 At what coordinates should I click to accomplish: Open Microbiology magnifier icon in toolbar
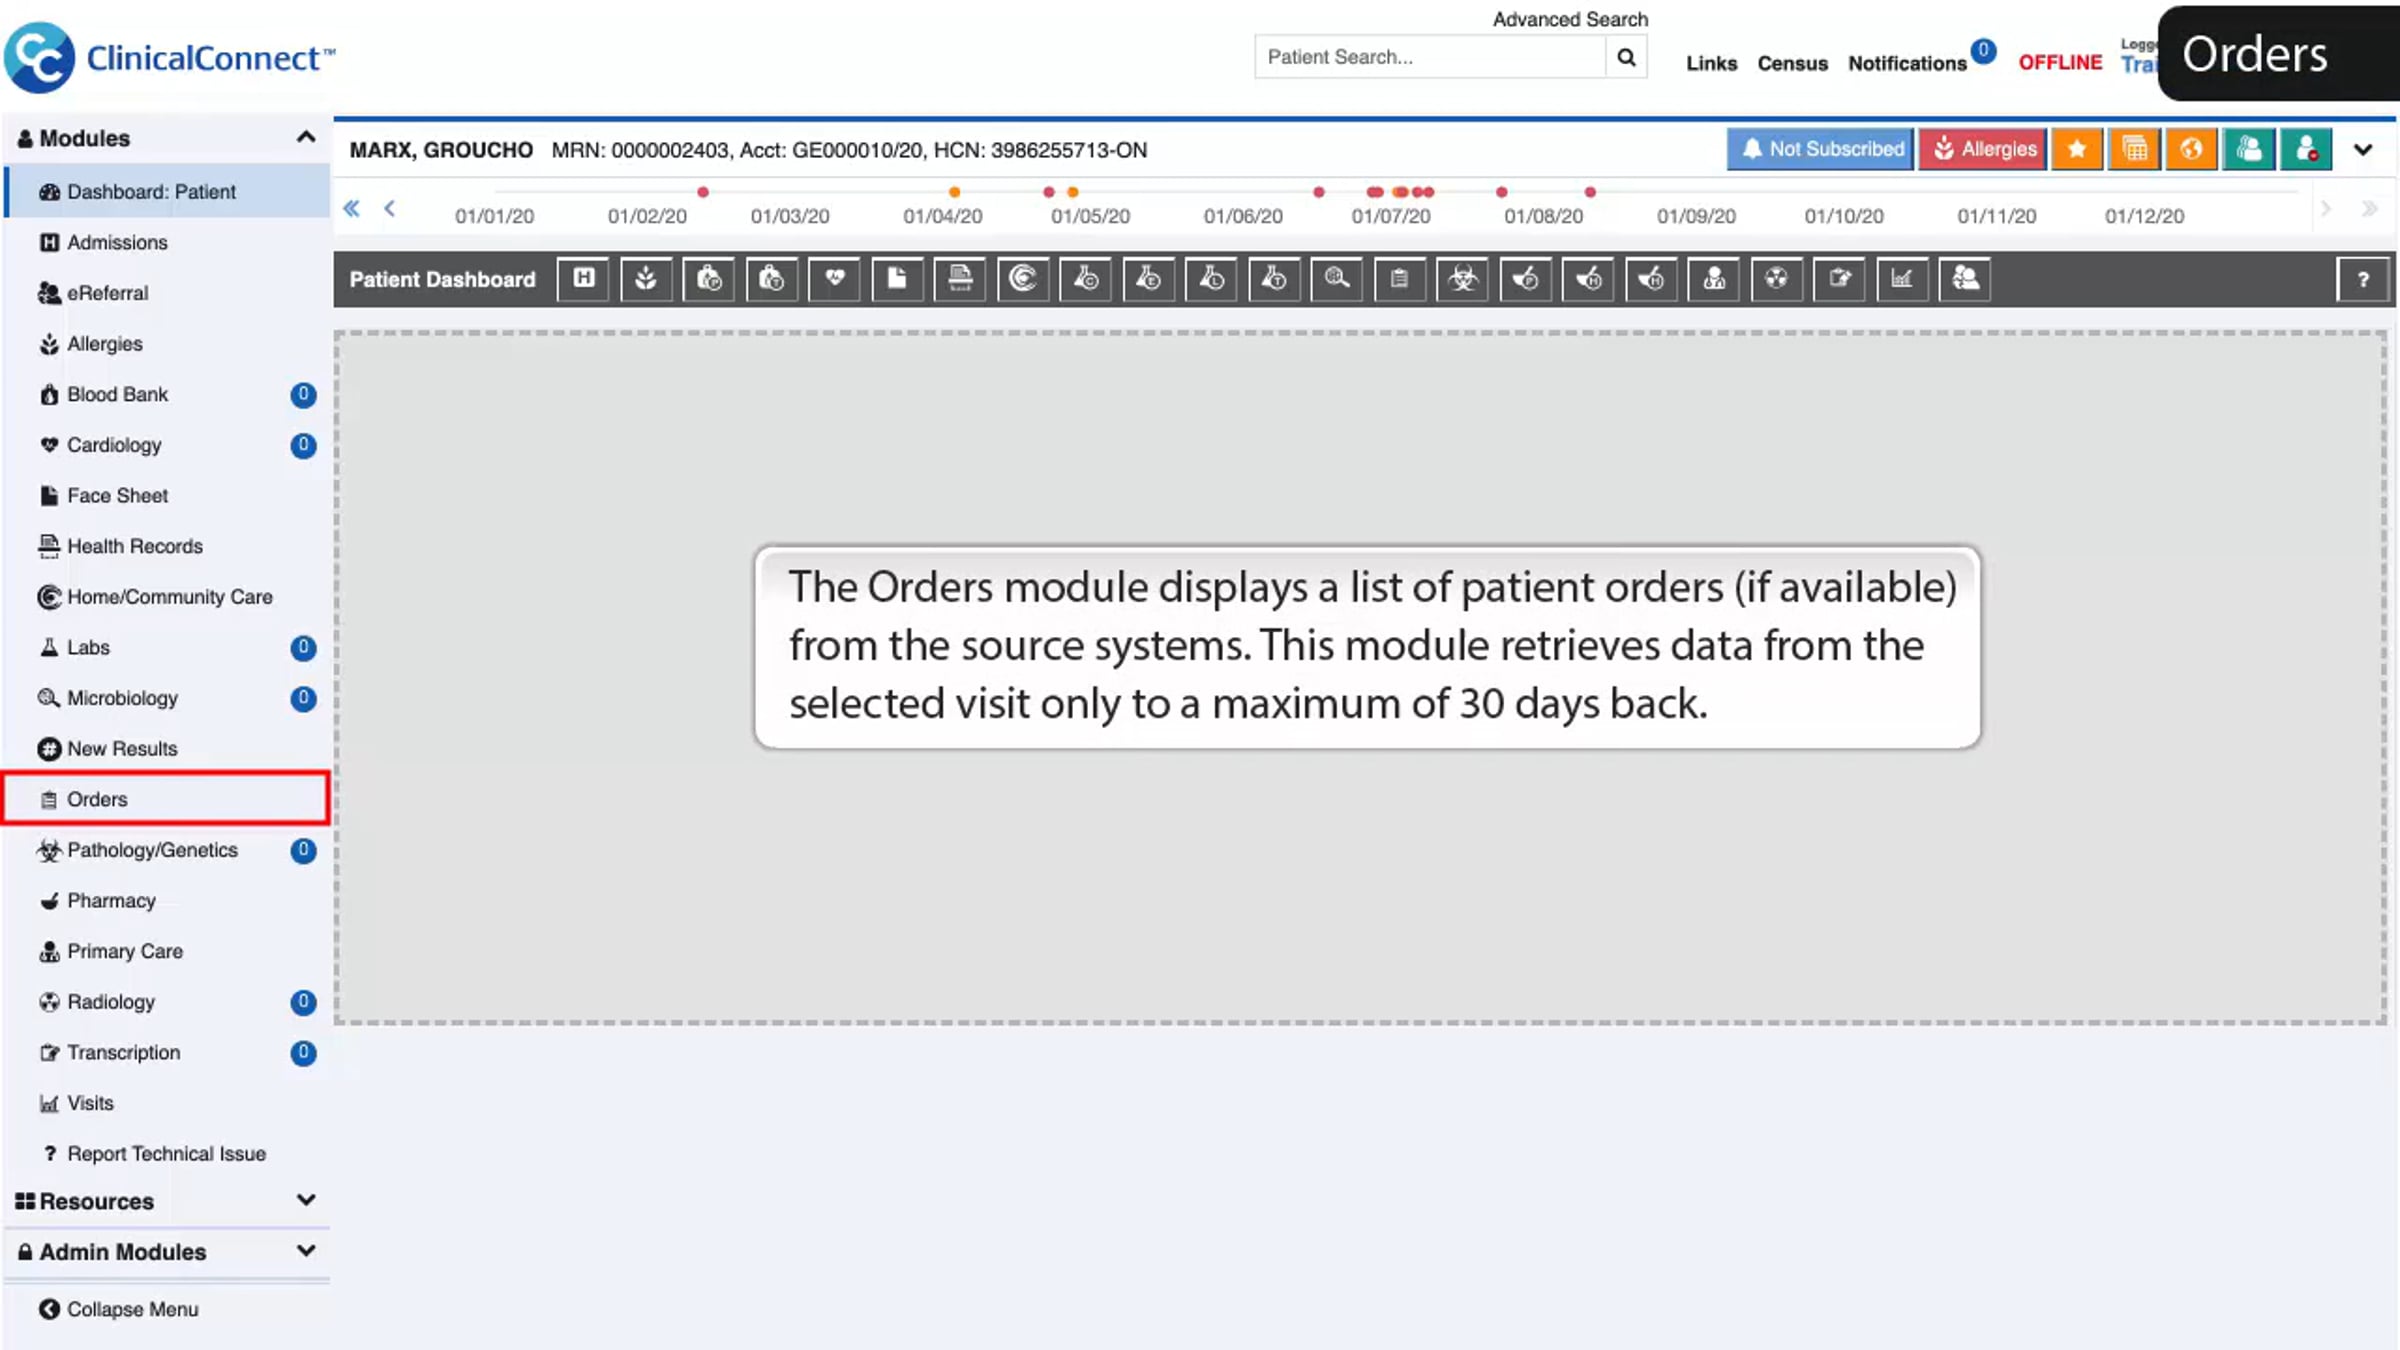pos(1337,279)
